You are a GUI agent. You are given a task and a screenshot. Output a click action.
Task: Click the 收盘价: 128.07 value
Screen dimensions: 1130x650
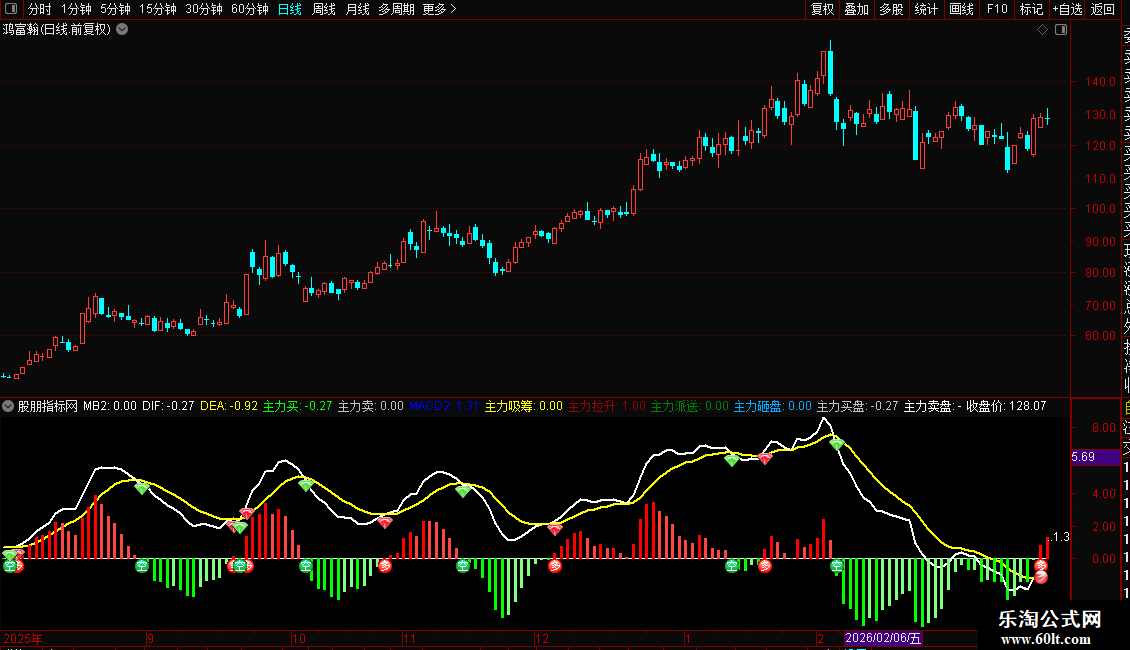(x=1006, y=406)
